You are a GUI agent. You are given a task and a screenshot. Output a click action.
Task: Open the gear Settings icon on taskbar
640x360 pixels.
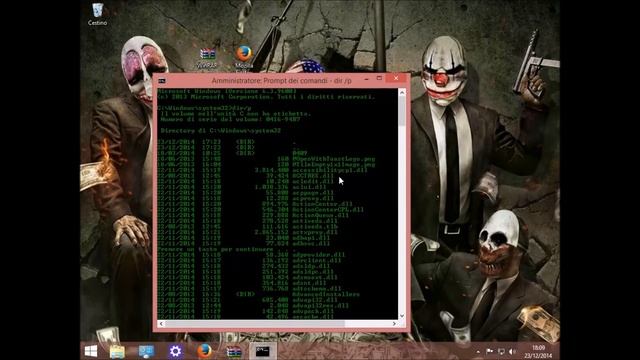click(x=175, y=351)
